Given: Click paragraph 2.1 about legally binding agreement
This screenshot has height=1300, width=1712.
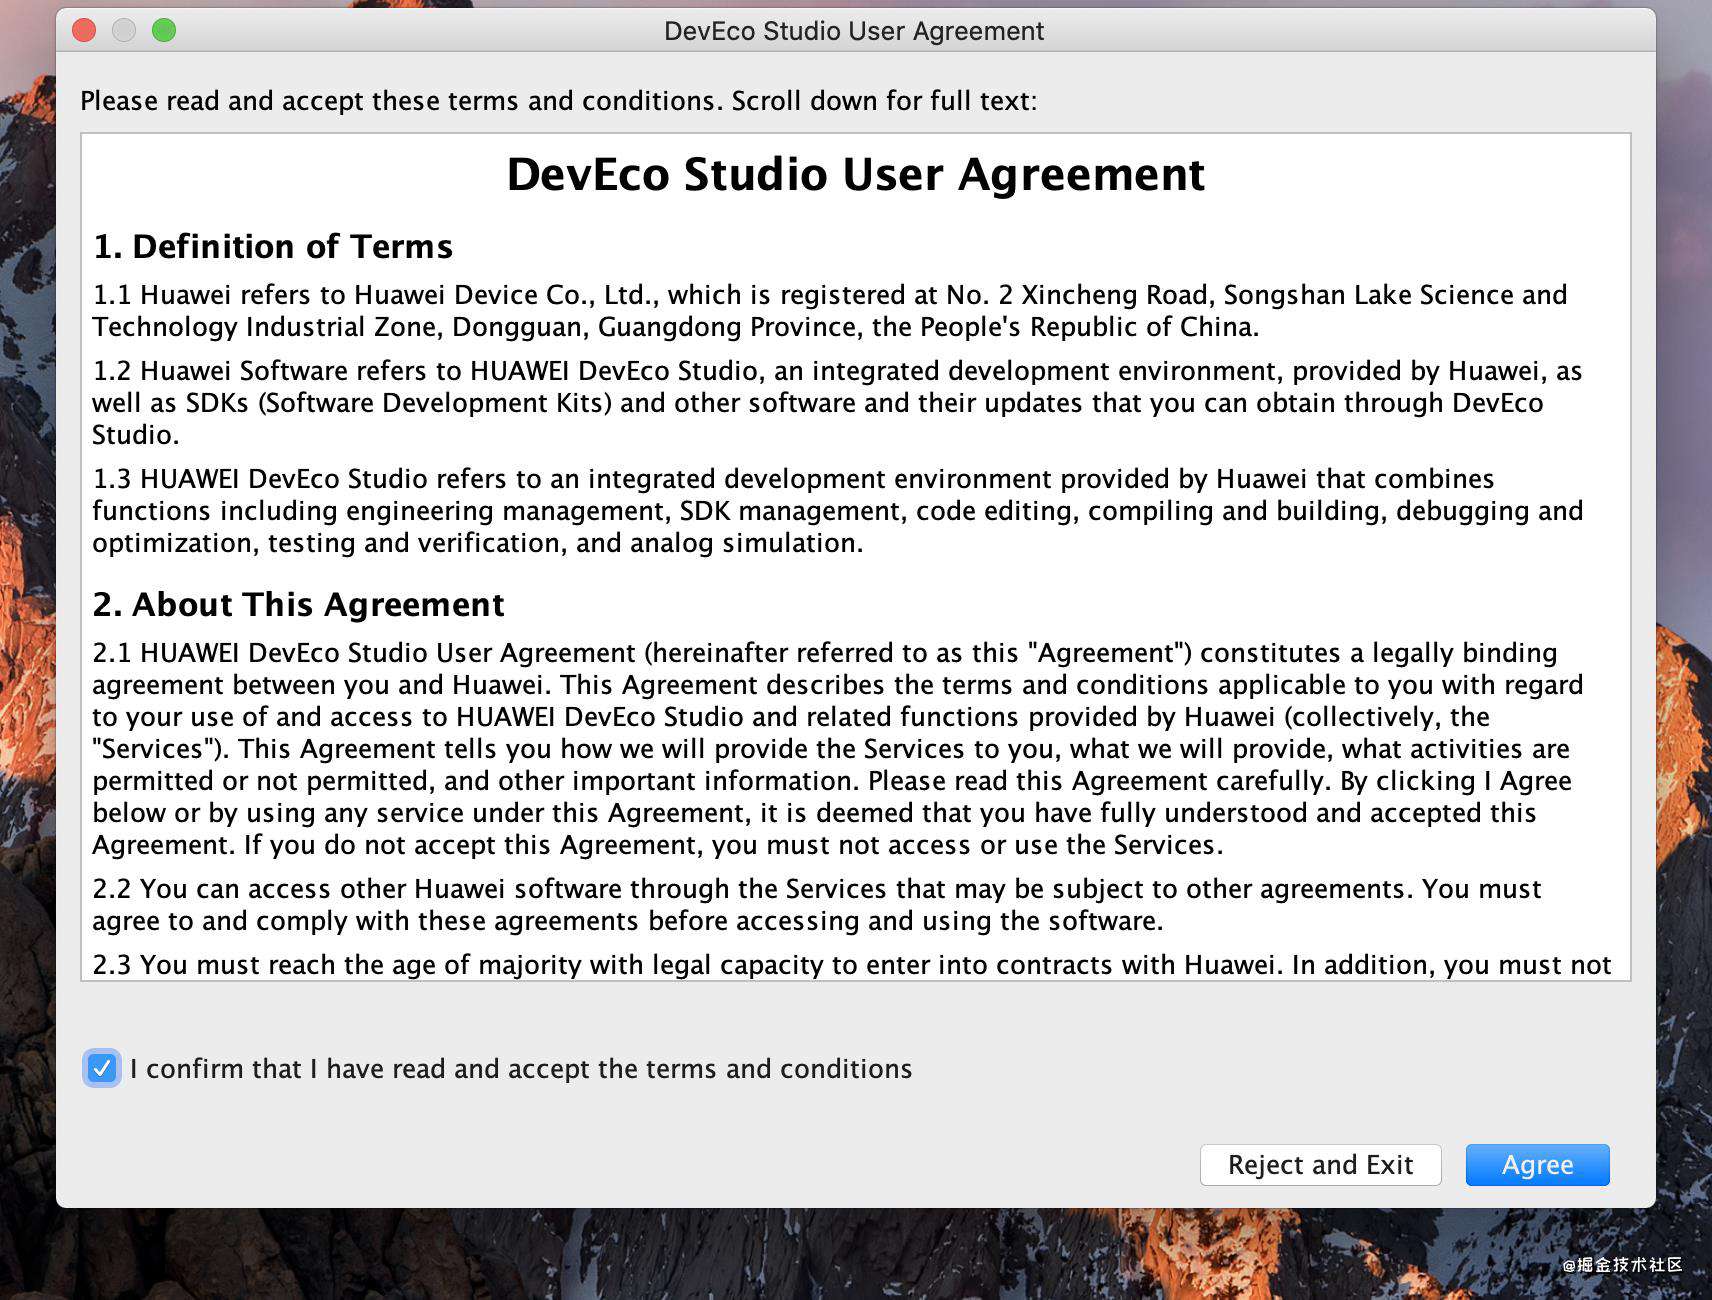Looking at the screenshot, I should click(838, 749).
